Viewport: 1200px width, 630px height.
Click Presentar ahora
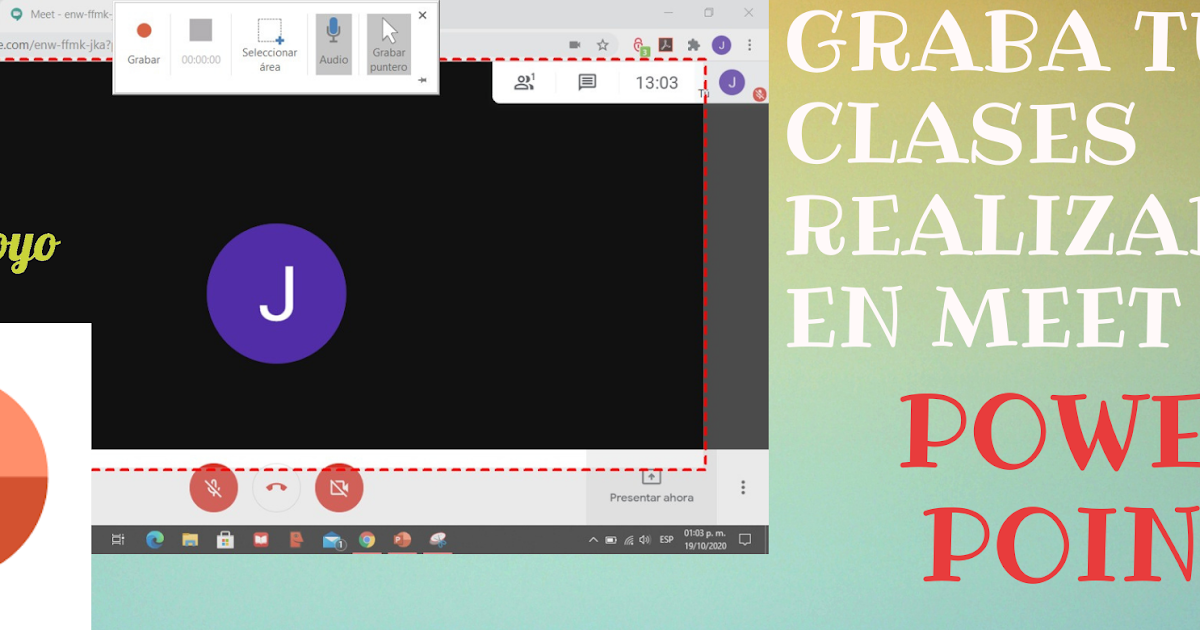[651, 486]
